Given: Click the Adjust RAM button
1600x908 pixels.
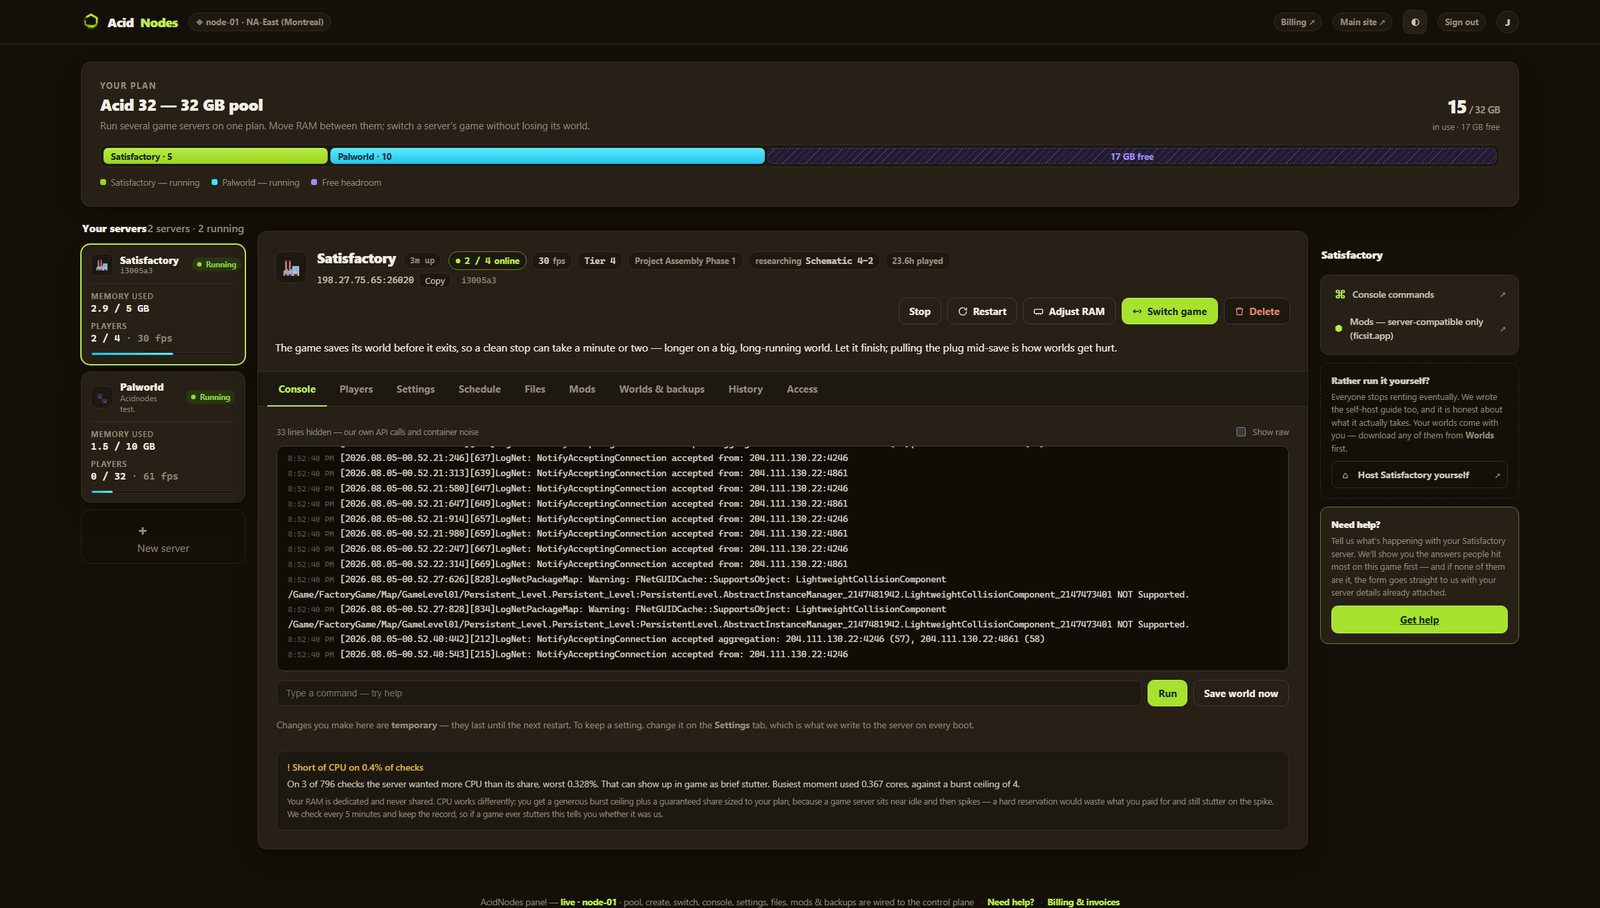Looking at the screenshot, I should (x=1069, y=311).
